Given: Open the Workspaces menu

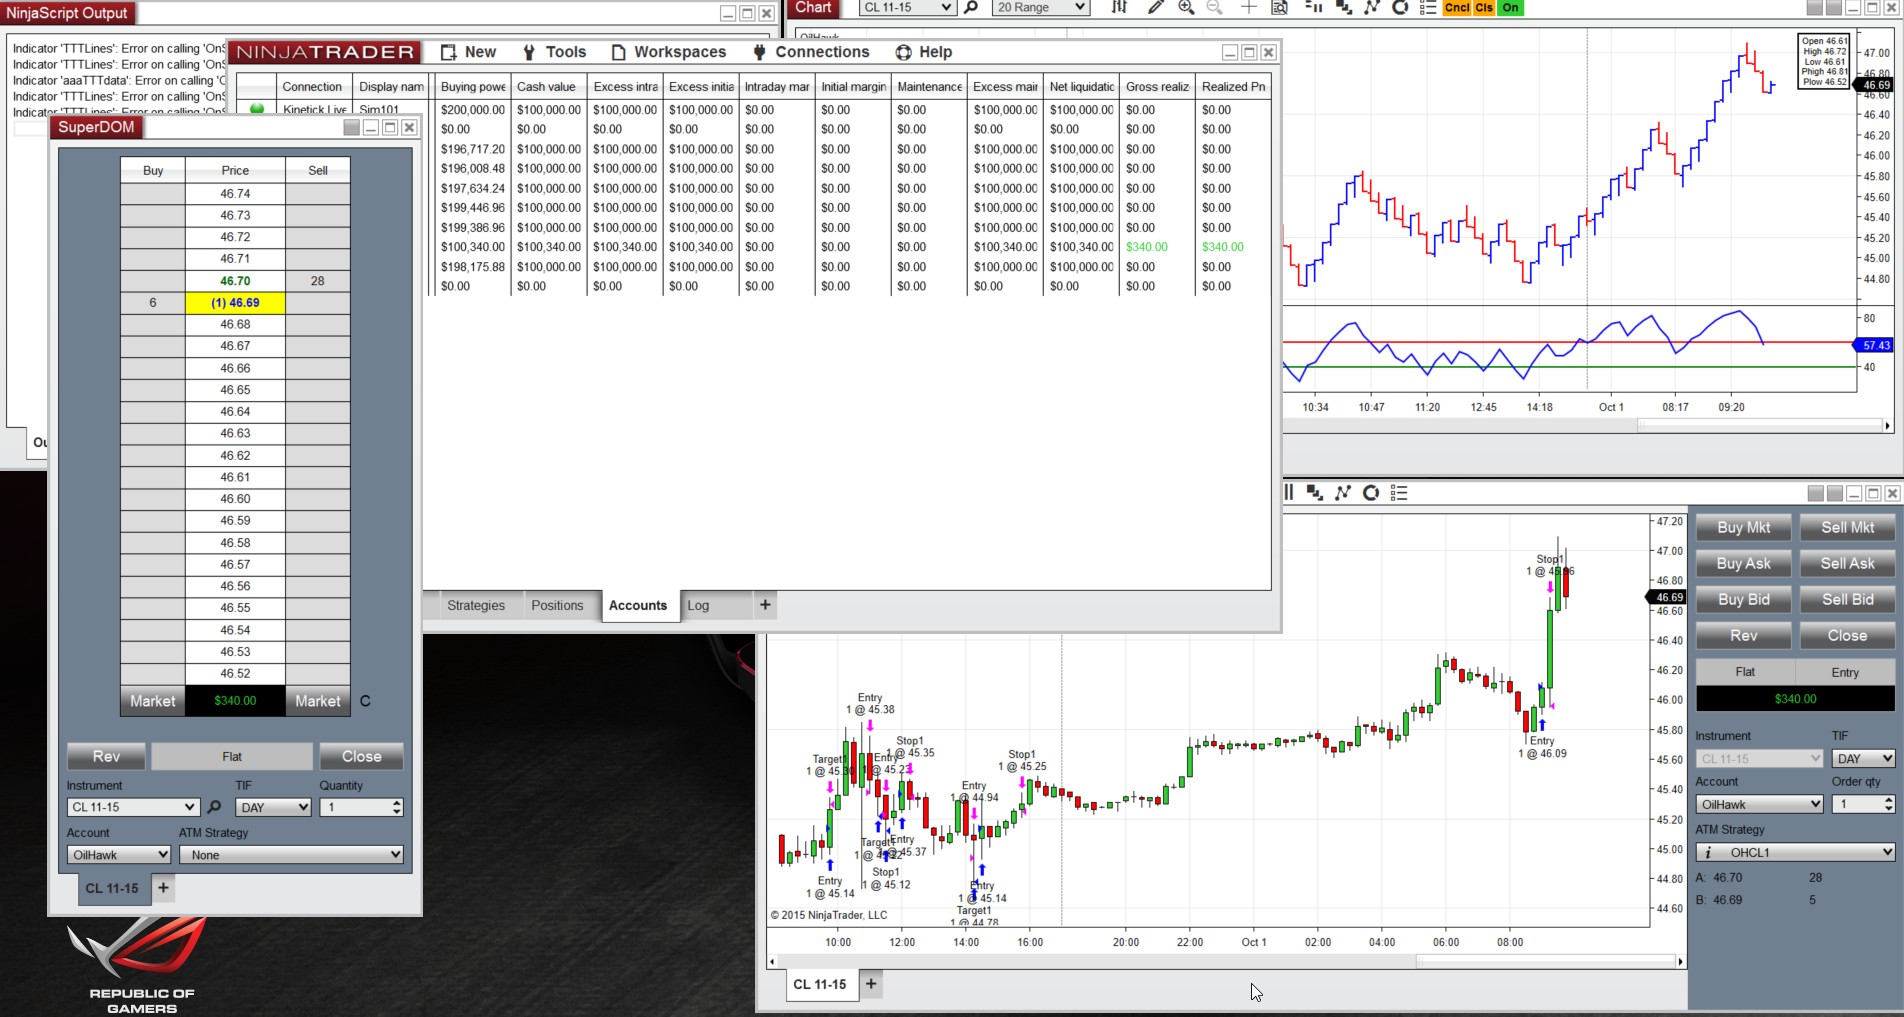Looking at the screenshot, I should tap(669, 52).
